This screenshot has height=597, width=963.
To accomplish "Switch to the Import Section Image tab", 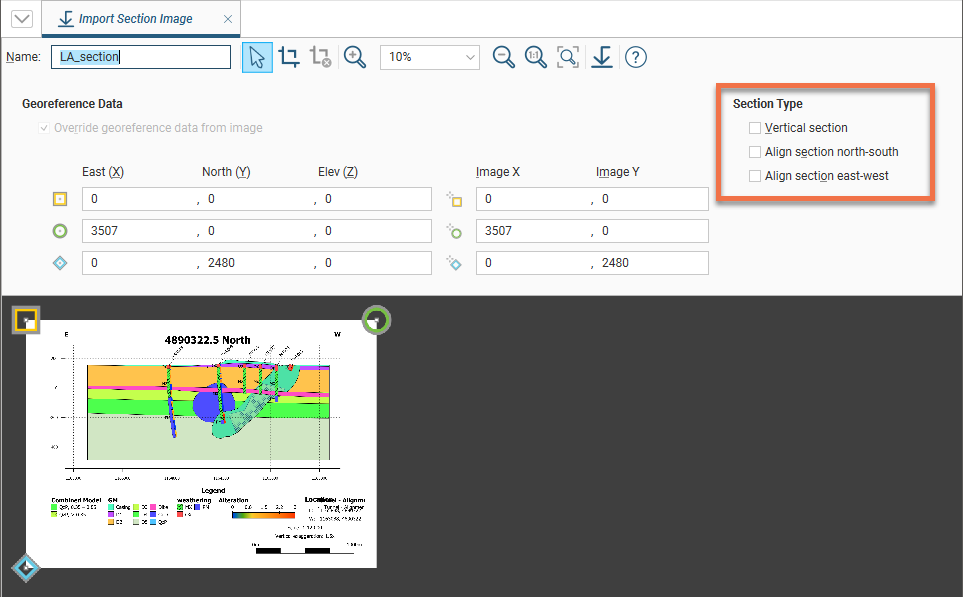I will pyautogui.click(x=138, y=19).
